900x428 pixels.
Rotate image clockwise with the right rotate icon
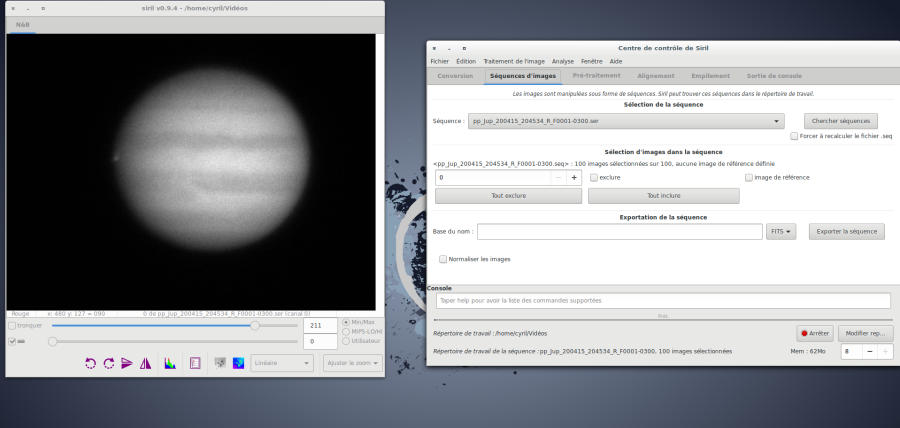tap(108, 363)
